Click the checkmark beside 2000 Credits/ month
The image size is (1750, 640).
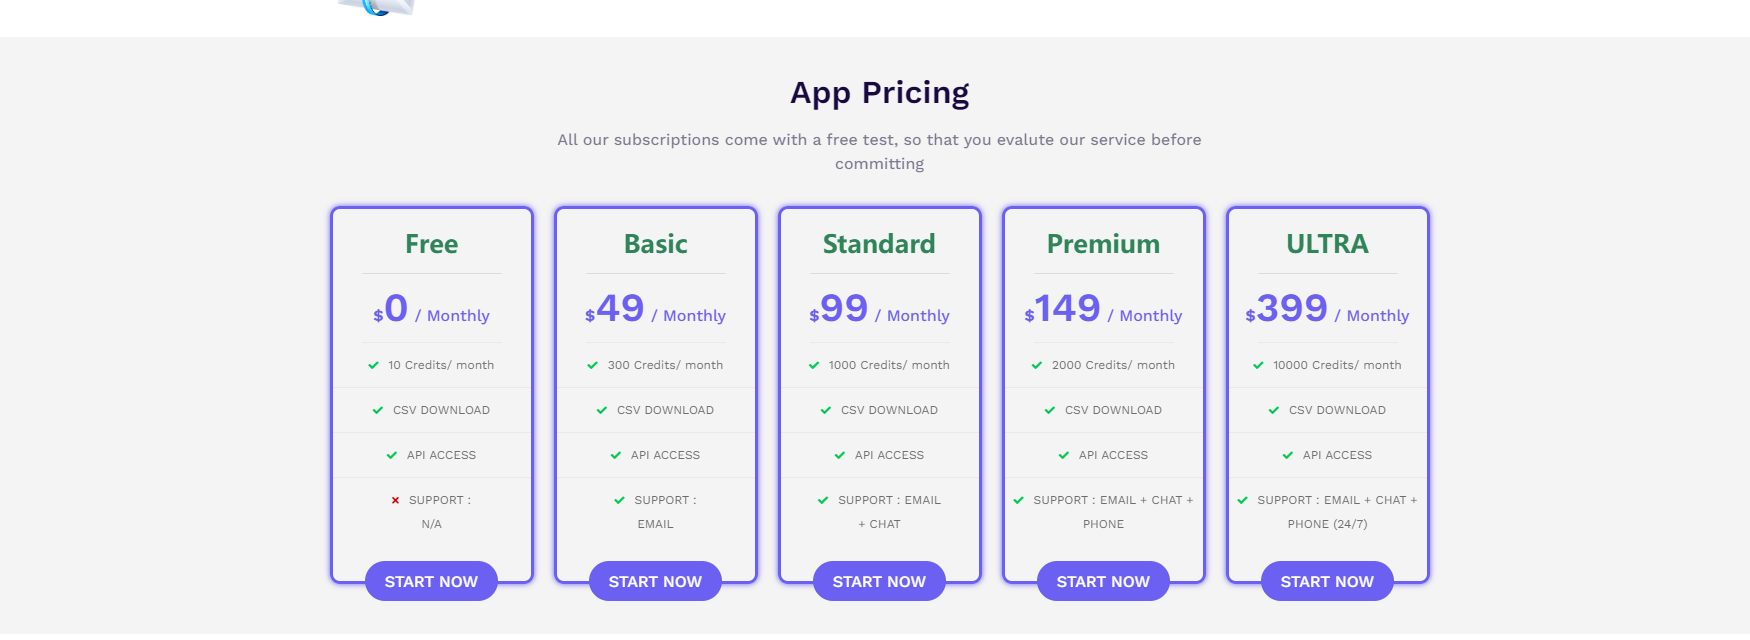1037,365
